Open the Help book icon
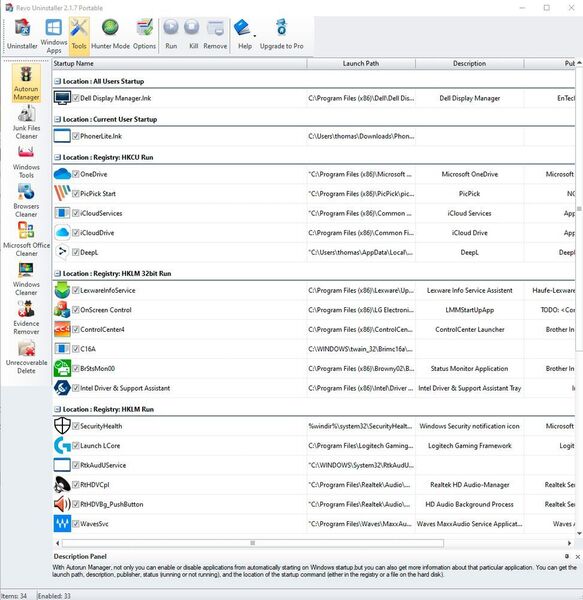Image resolution: width=583 pixels, height=600 pixels. point(242,28)
